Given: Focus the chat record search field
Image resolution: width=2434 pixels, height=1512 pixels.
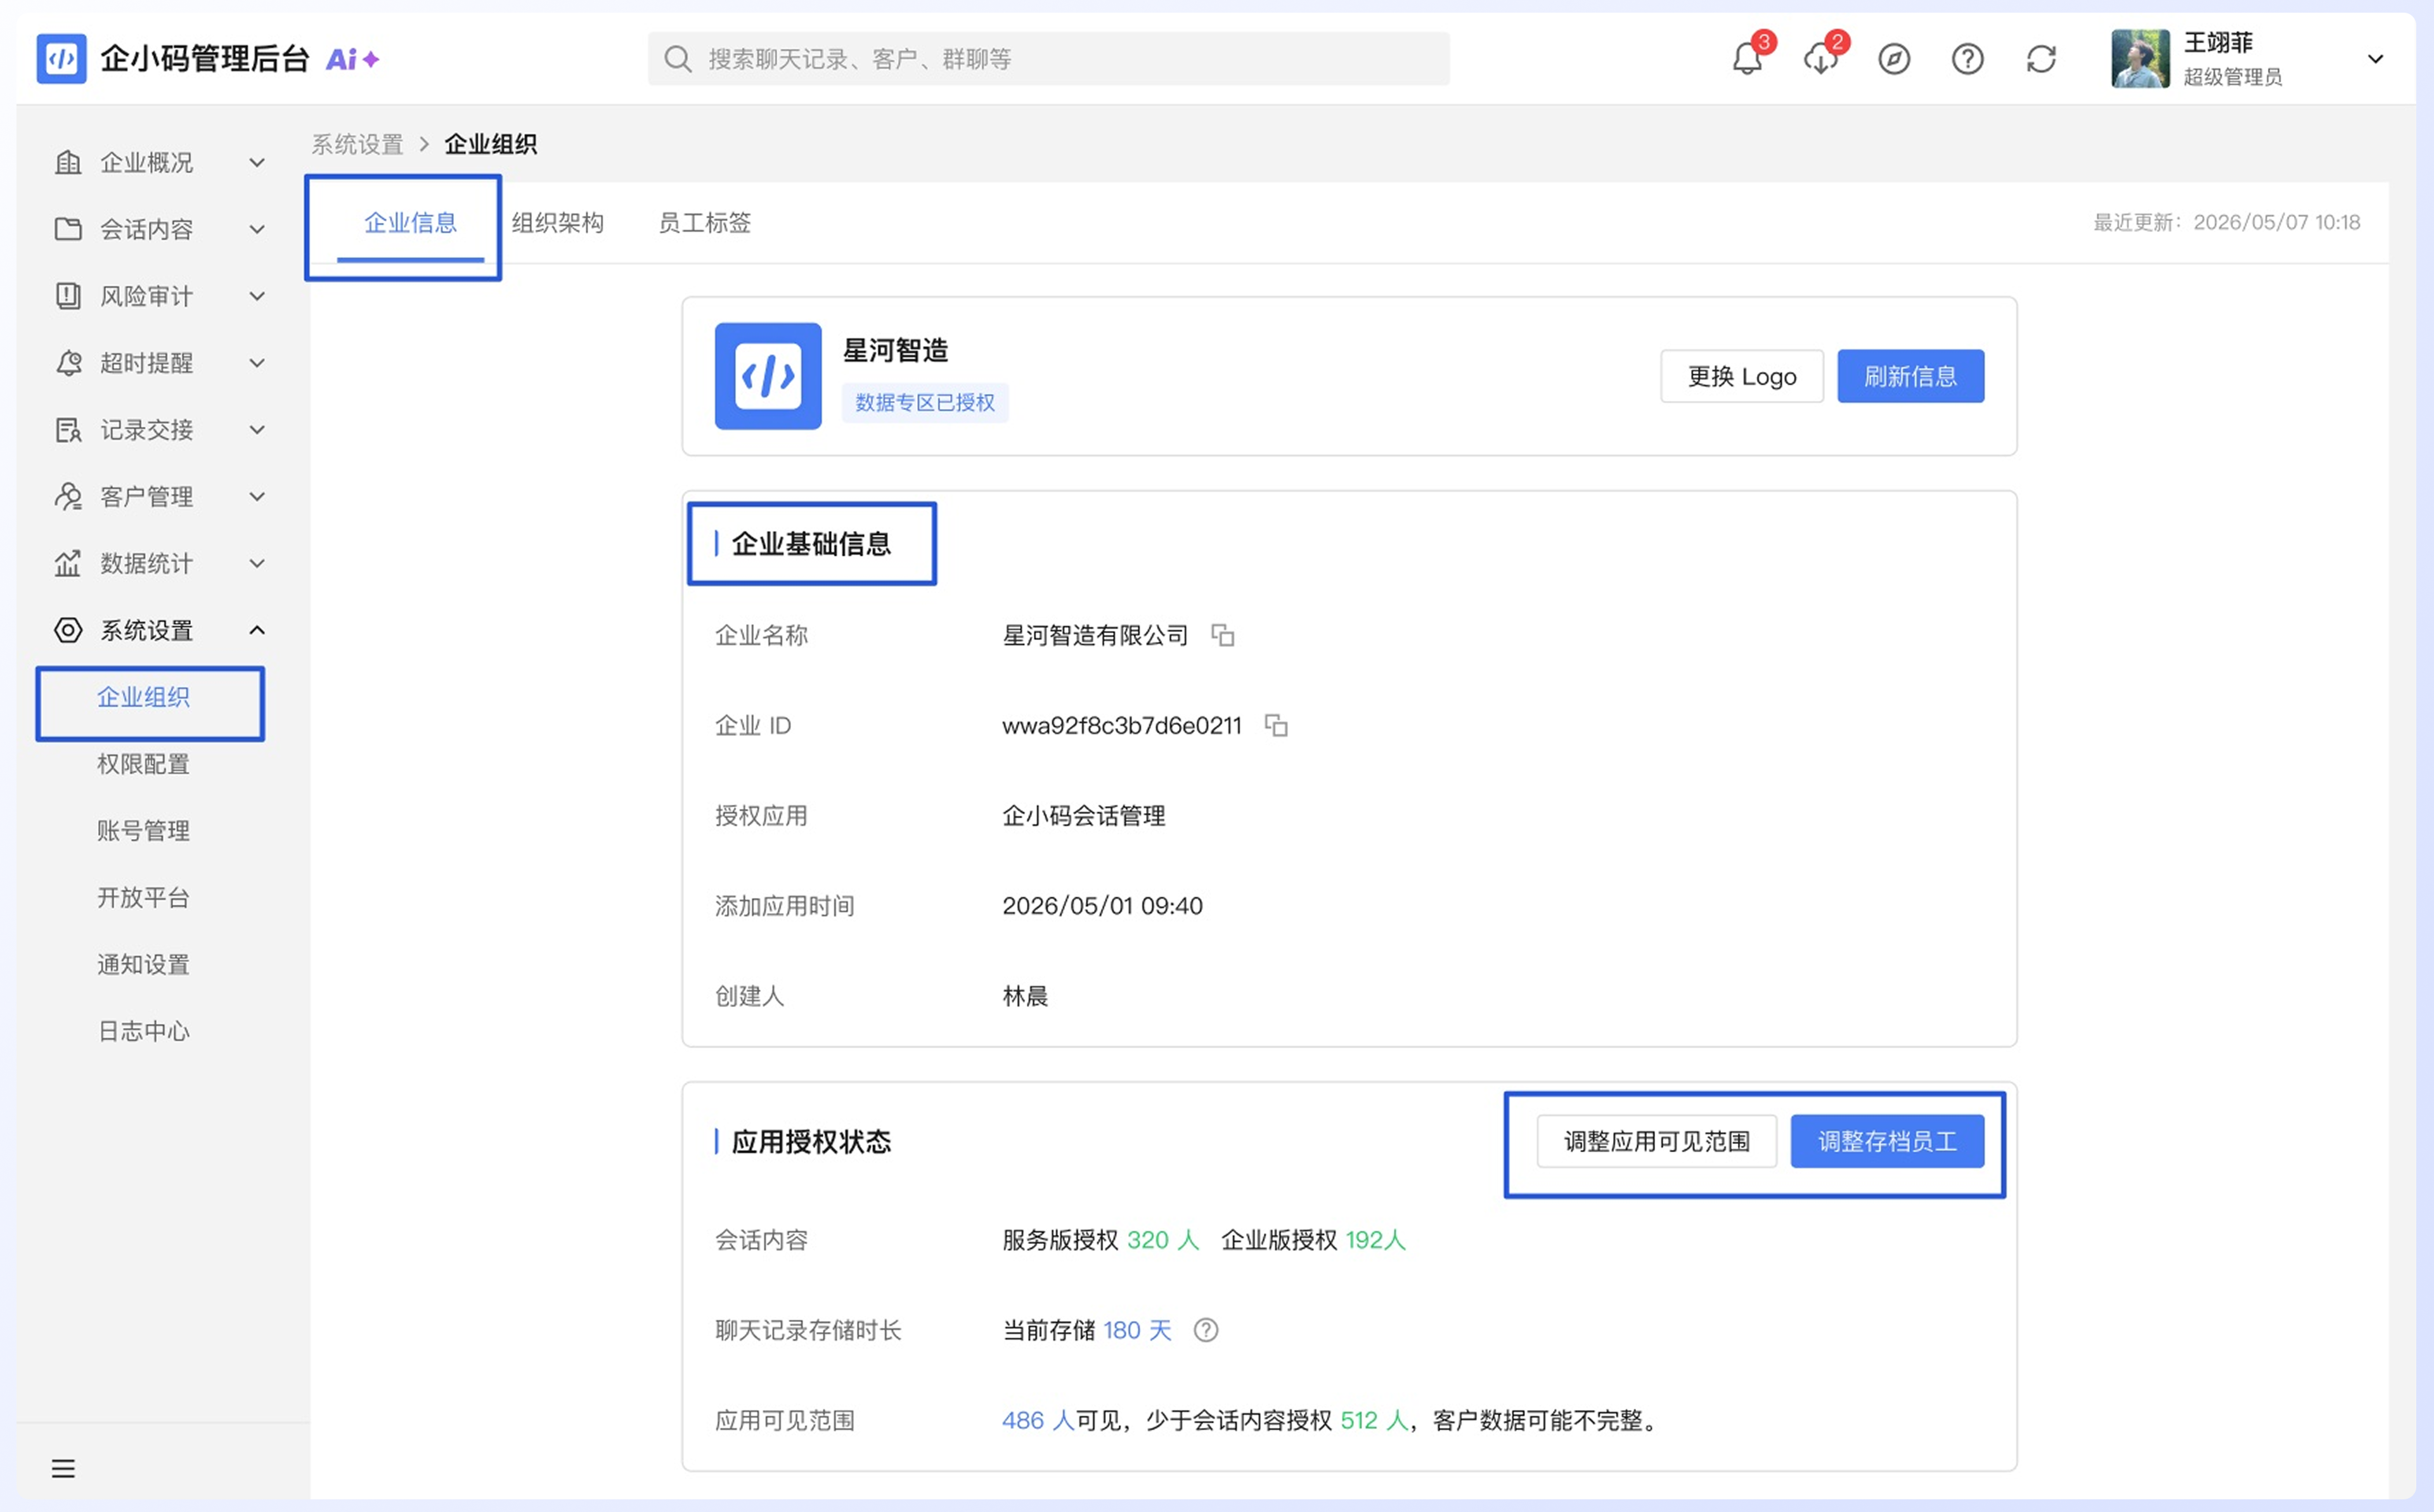Looking at the screenshot, I should click(x=1048, y=59).
